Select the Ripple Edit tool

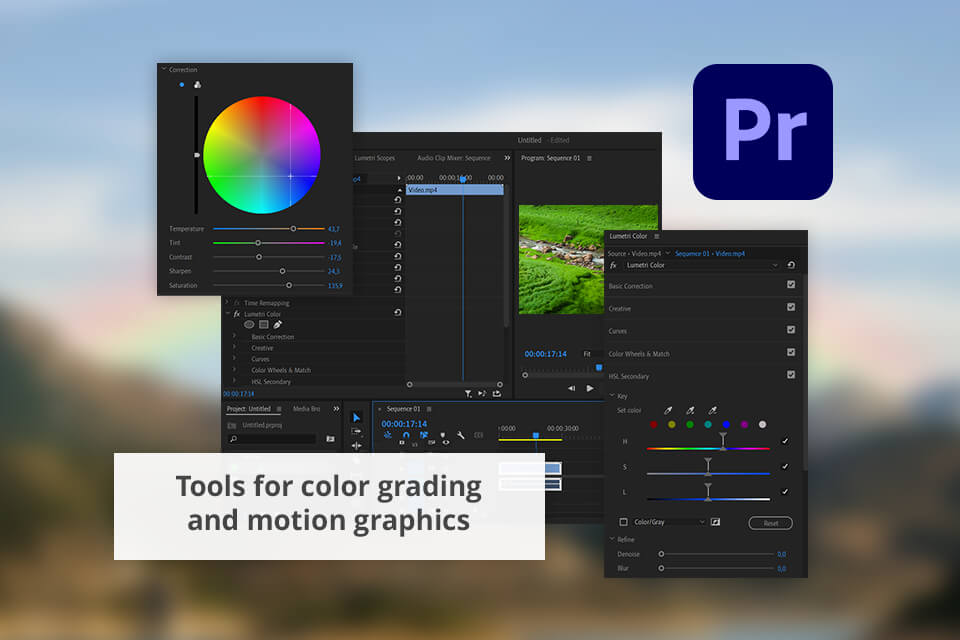pos(356,445)
